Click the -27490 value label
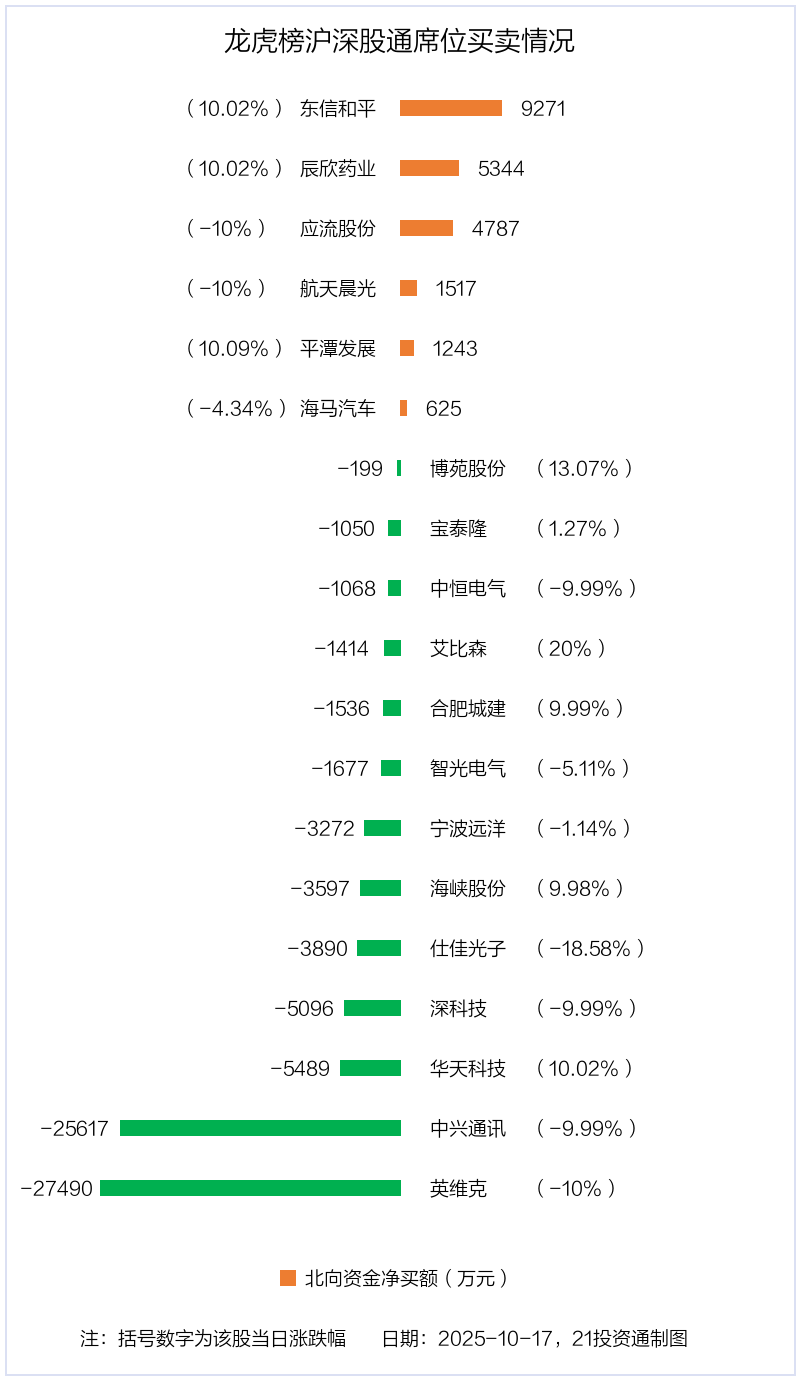Viewport: 800px width, 1380px height. [57, 1188]
